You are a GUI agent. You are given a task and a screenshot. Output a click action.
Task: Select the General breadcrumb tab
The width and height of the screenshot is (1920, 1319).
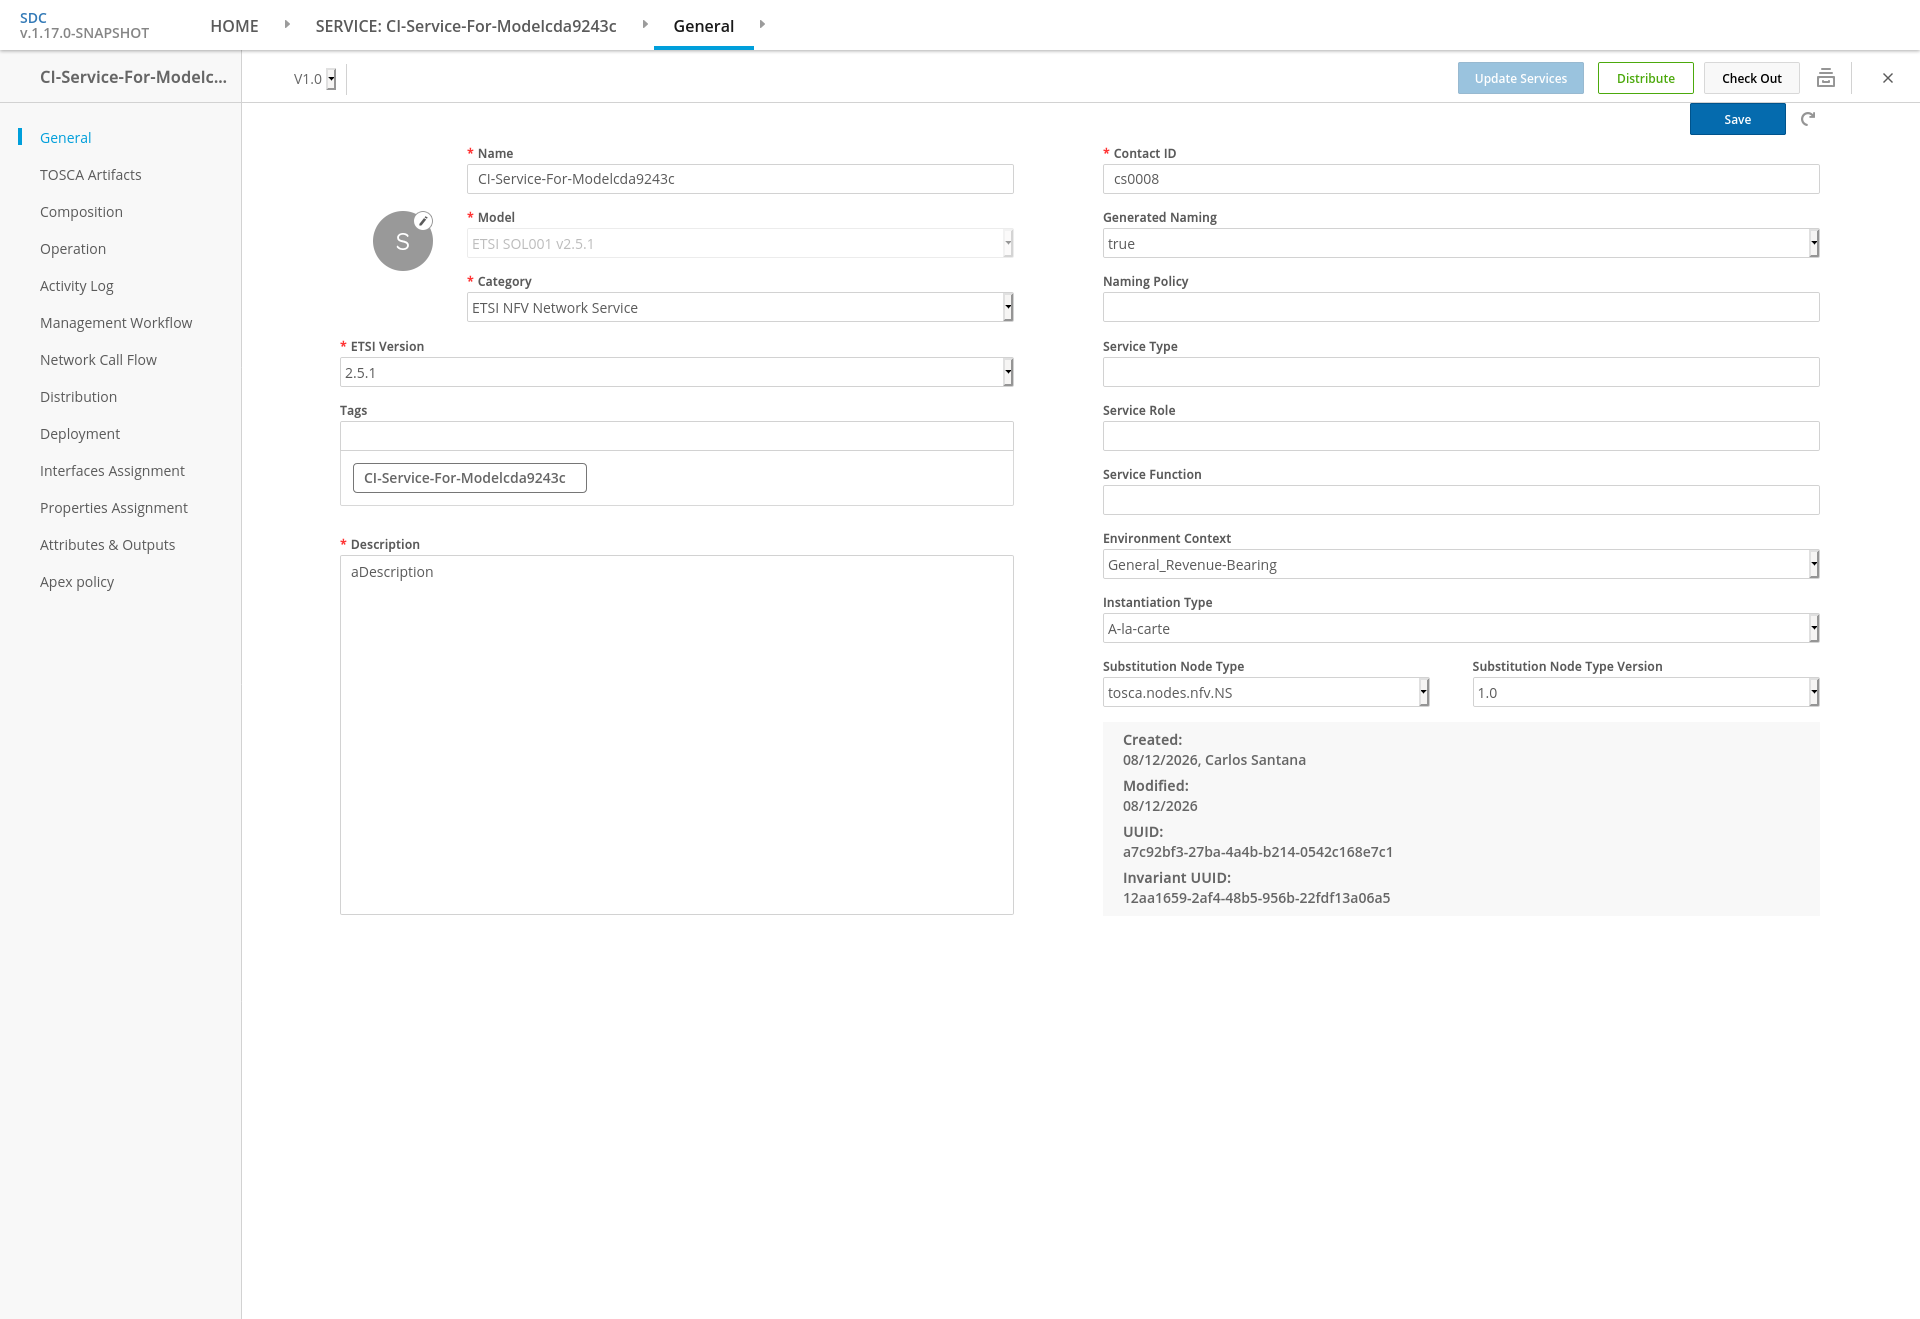click(703, 26)
